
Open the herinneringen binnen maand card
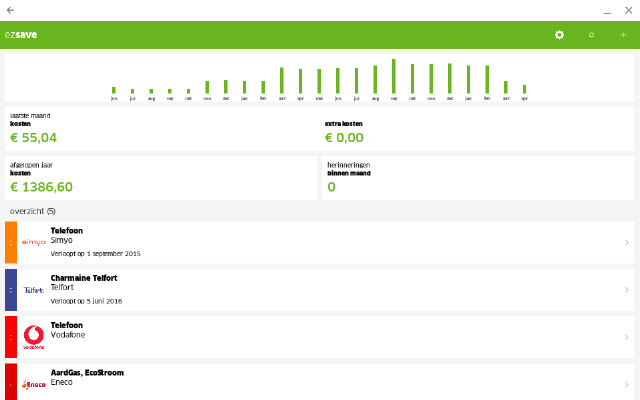pos(477,178)
